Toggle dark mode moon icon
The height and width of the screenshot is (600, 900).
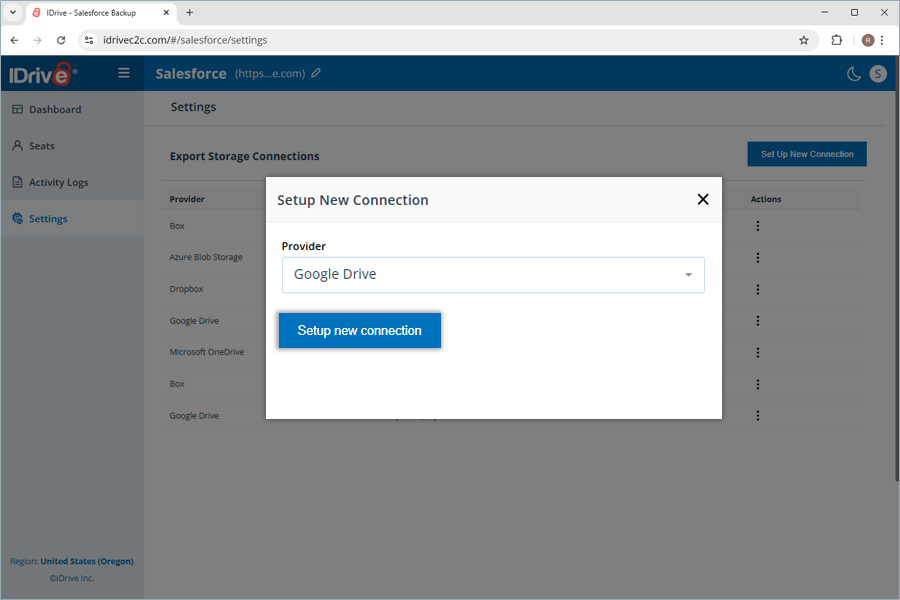(854, 73)
